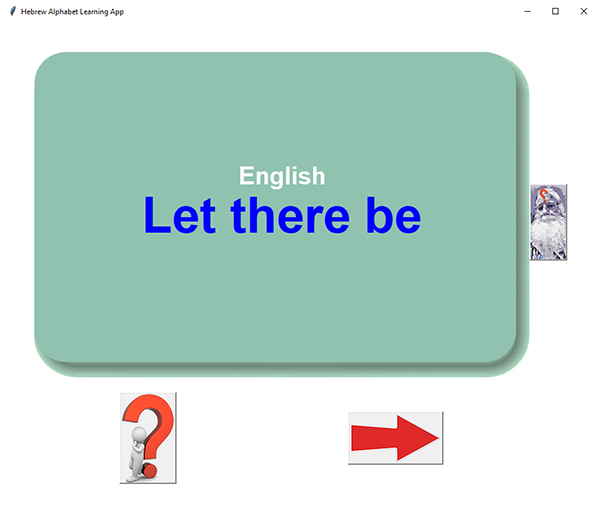This screenshot has width=600, height=508.
Task: Click the small red question mark on sage's forehead
Action: tap(544, 195)
